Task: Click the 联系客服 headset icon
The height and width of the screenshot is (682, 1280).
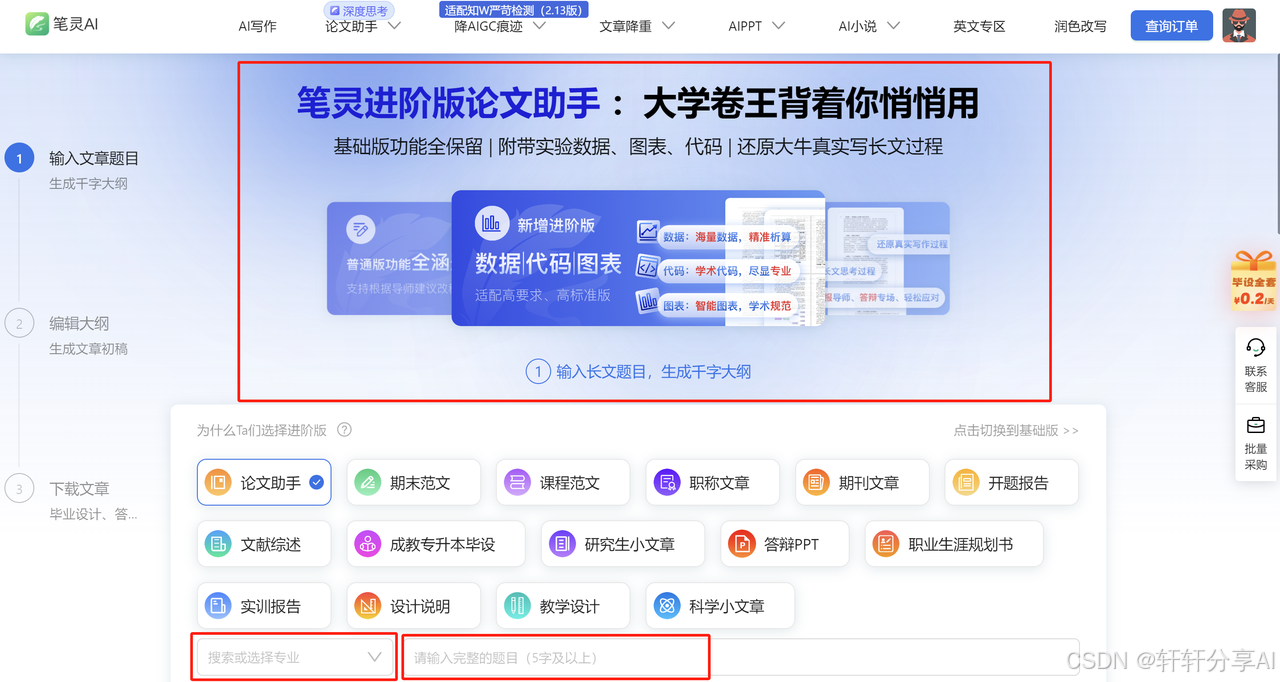Action: pyautogui.click(x=1256, y=348)
